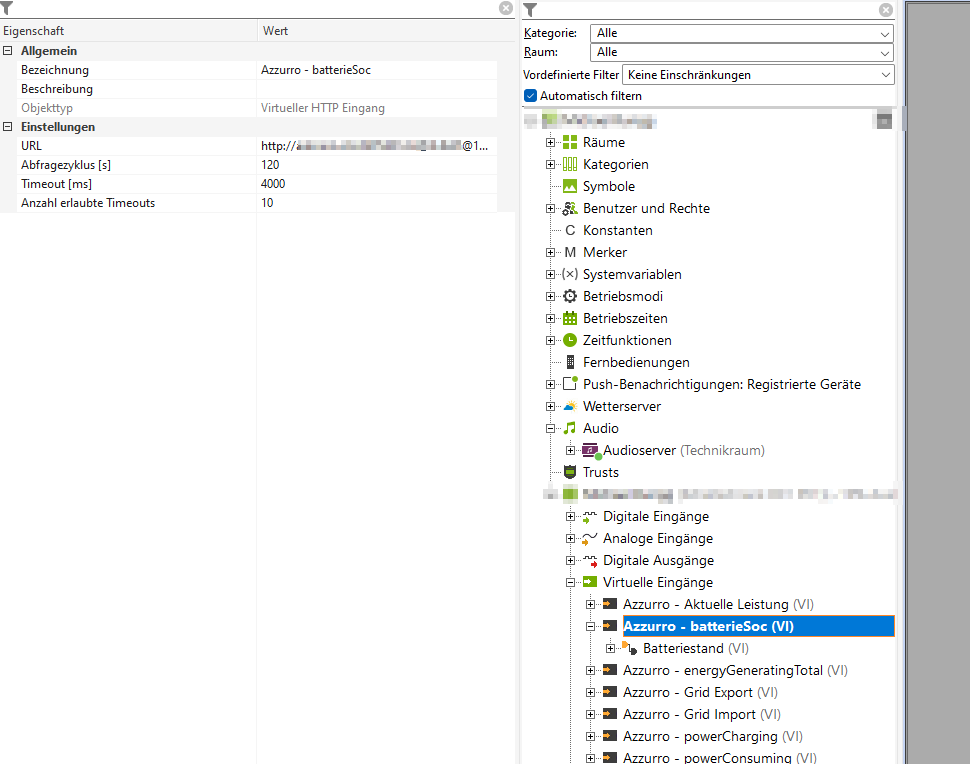970x764 pixels.
Task: Click the Fernbedienungen remote icon
Action: 571,362
